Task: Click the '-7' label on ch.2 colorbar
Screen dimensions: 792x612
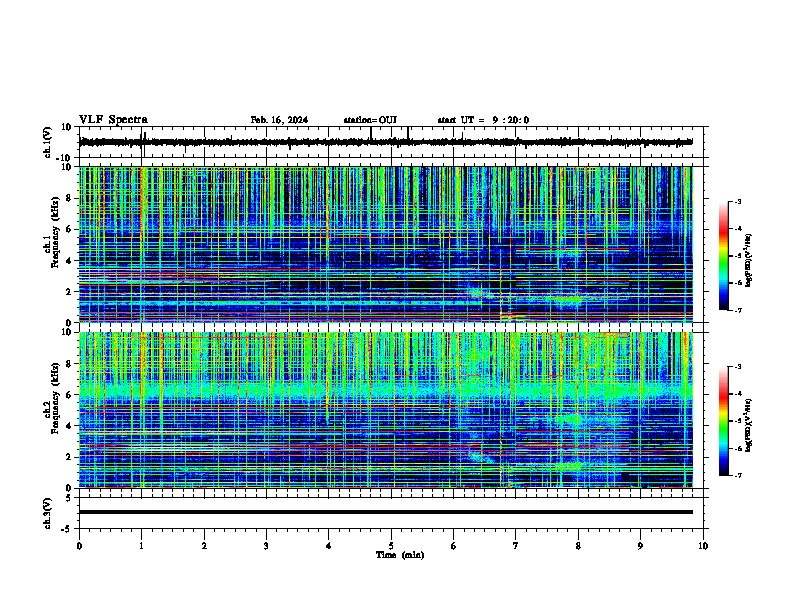Action: coord(737,475)
